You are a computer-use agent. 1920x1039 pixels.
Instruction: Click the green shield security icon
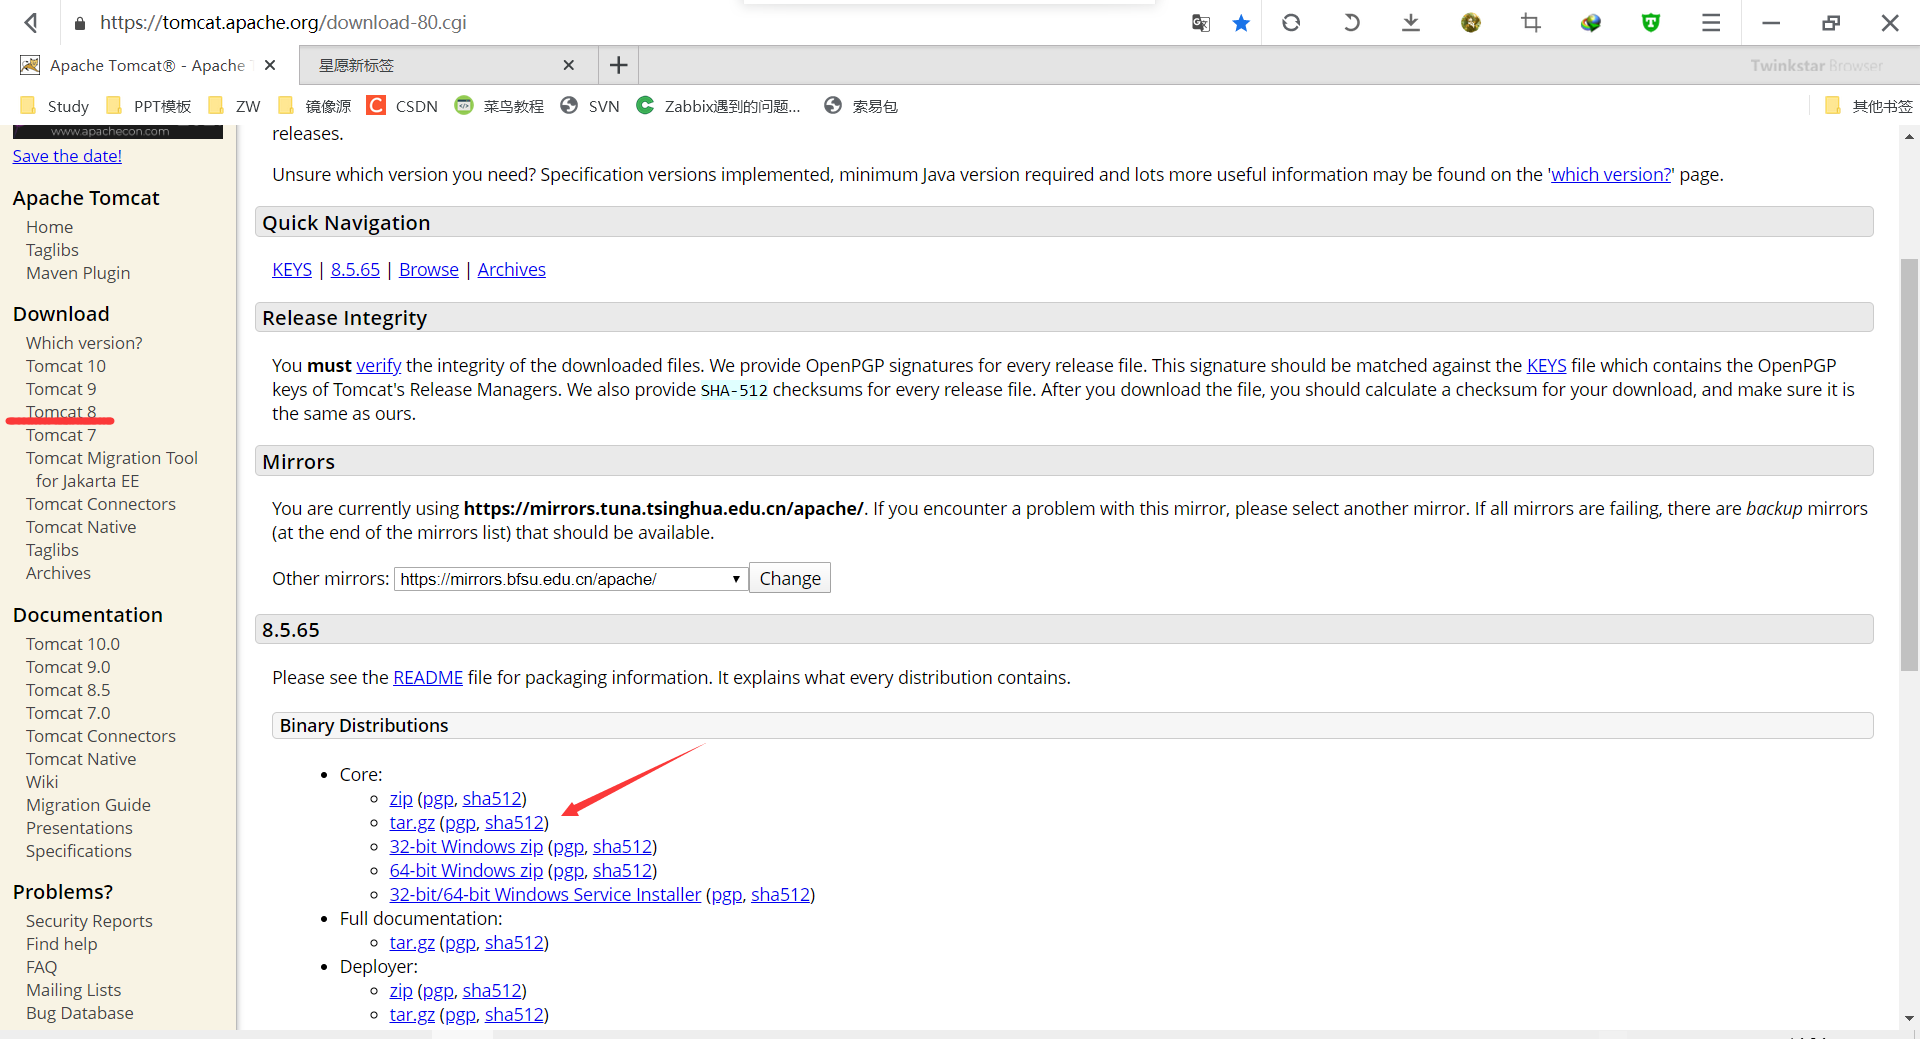point(1651,22)
